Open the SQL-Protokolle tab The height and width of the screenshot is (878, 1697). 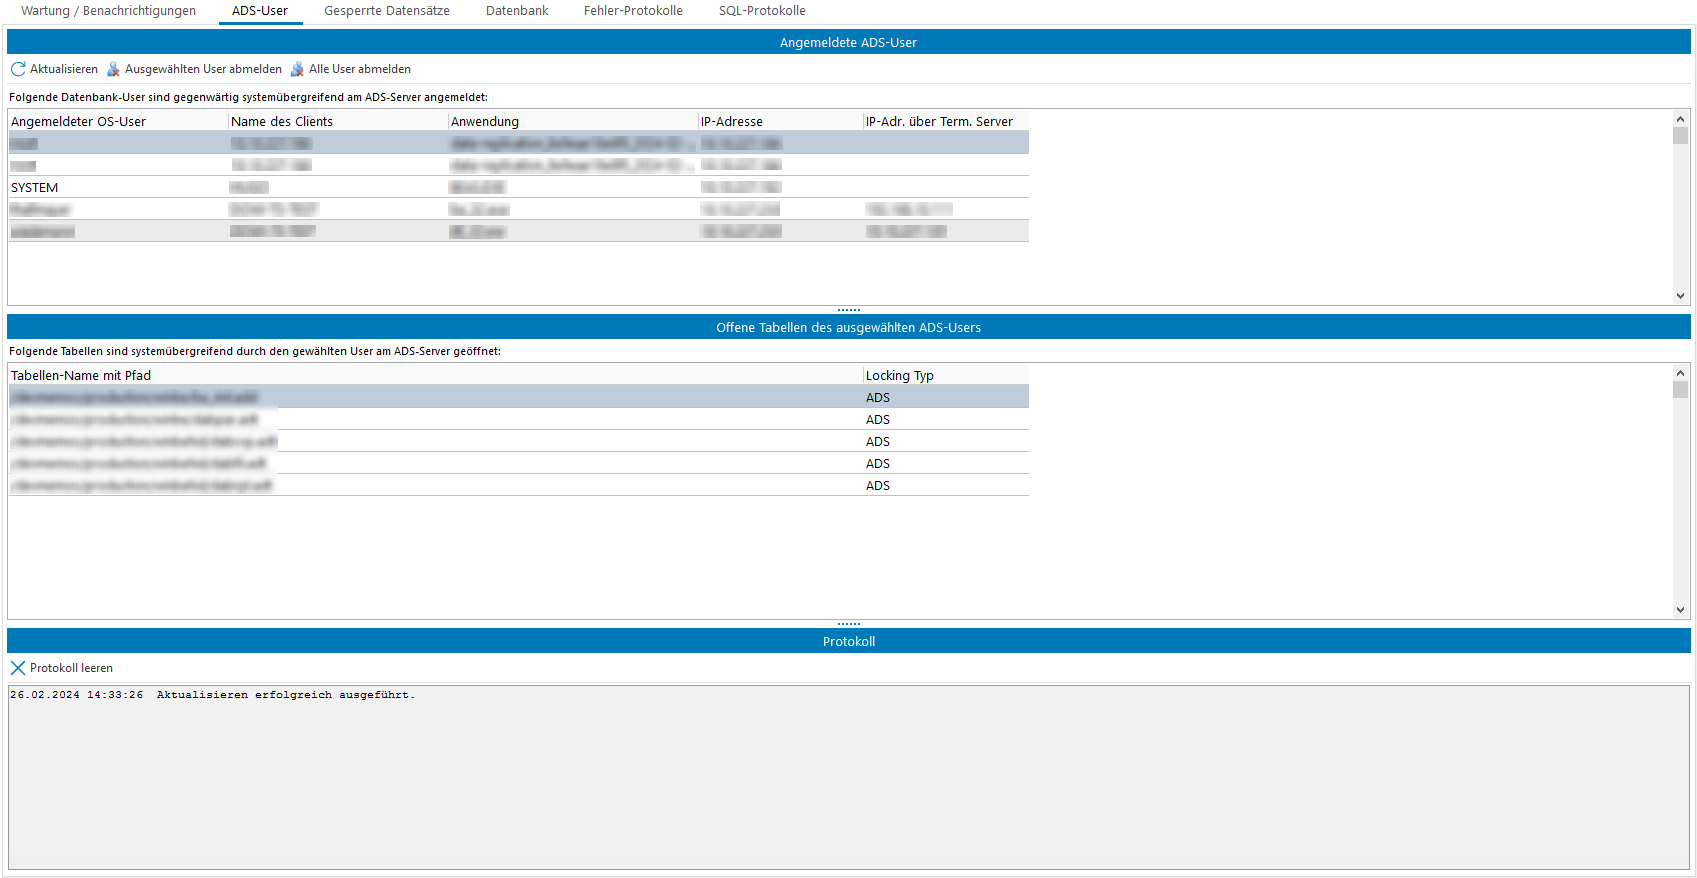click(762, 11)
